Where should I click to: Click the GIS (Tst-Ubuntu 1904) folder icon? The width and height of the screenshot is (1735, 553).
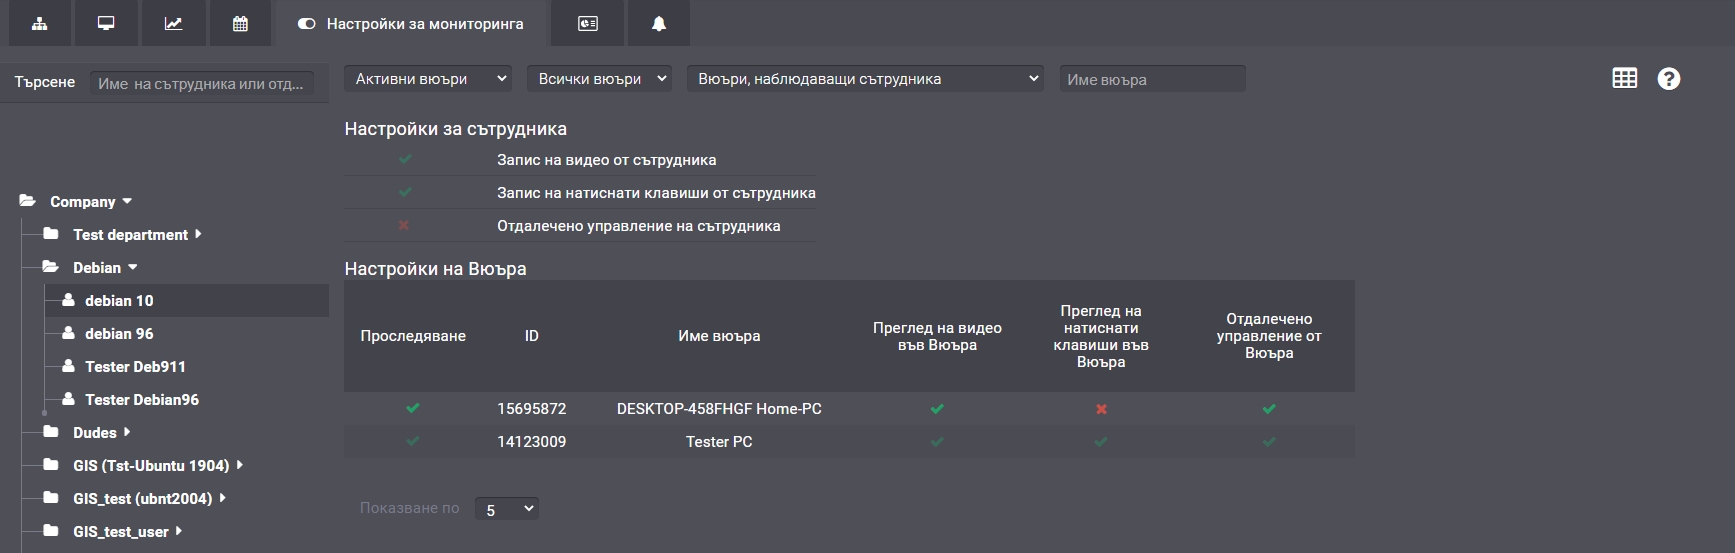[x=50, y=465]
